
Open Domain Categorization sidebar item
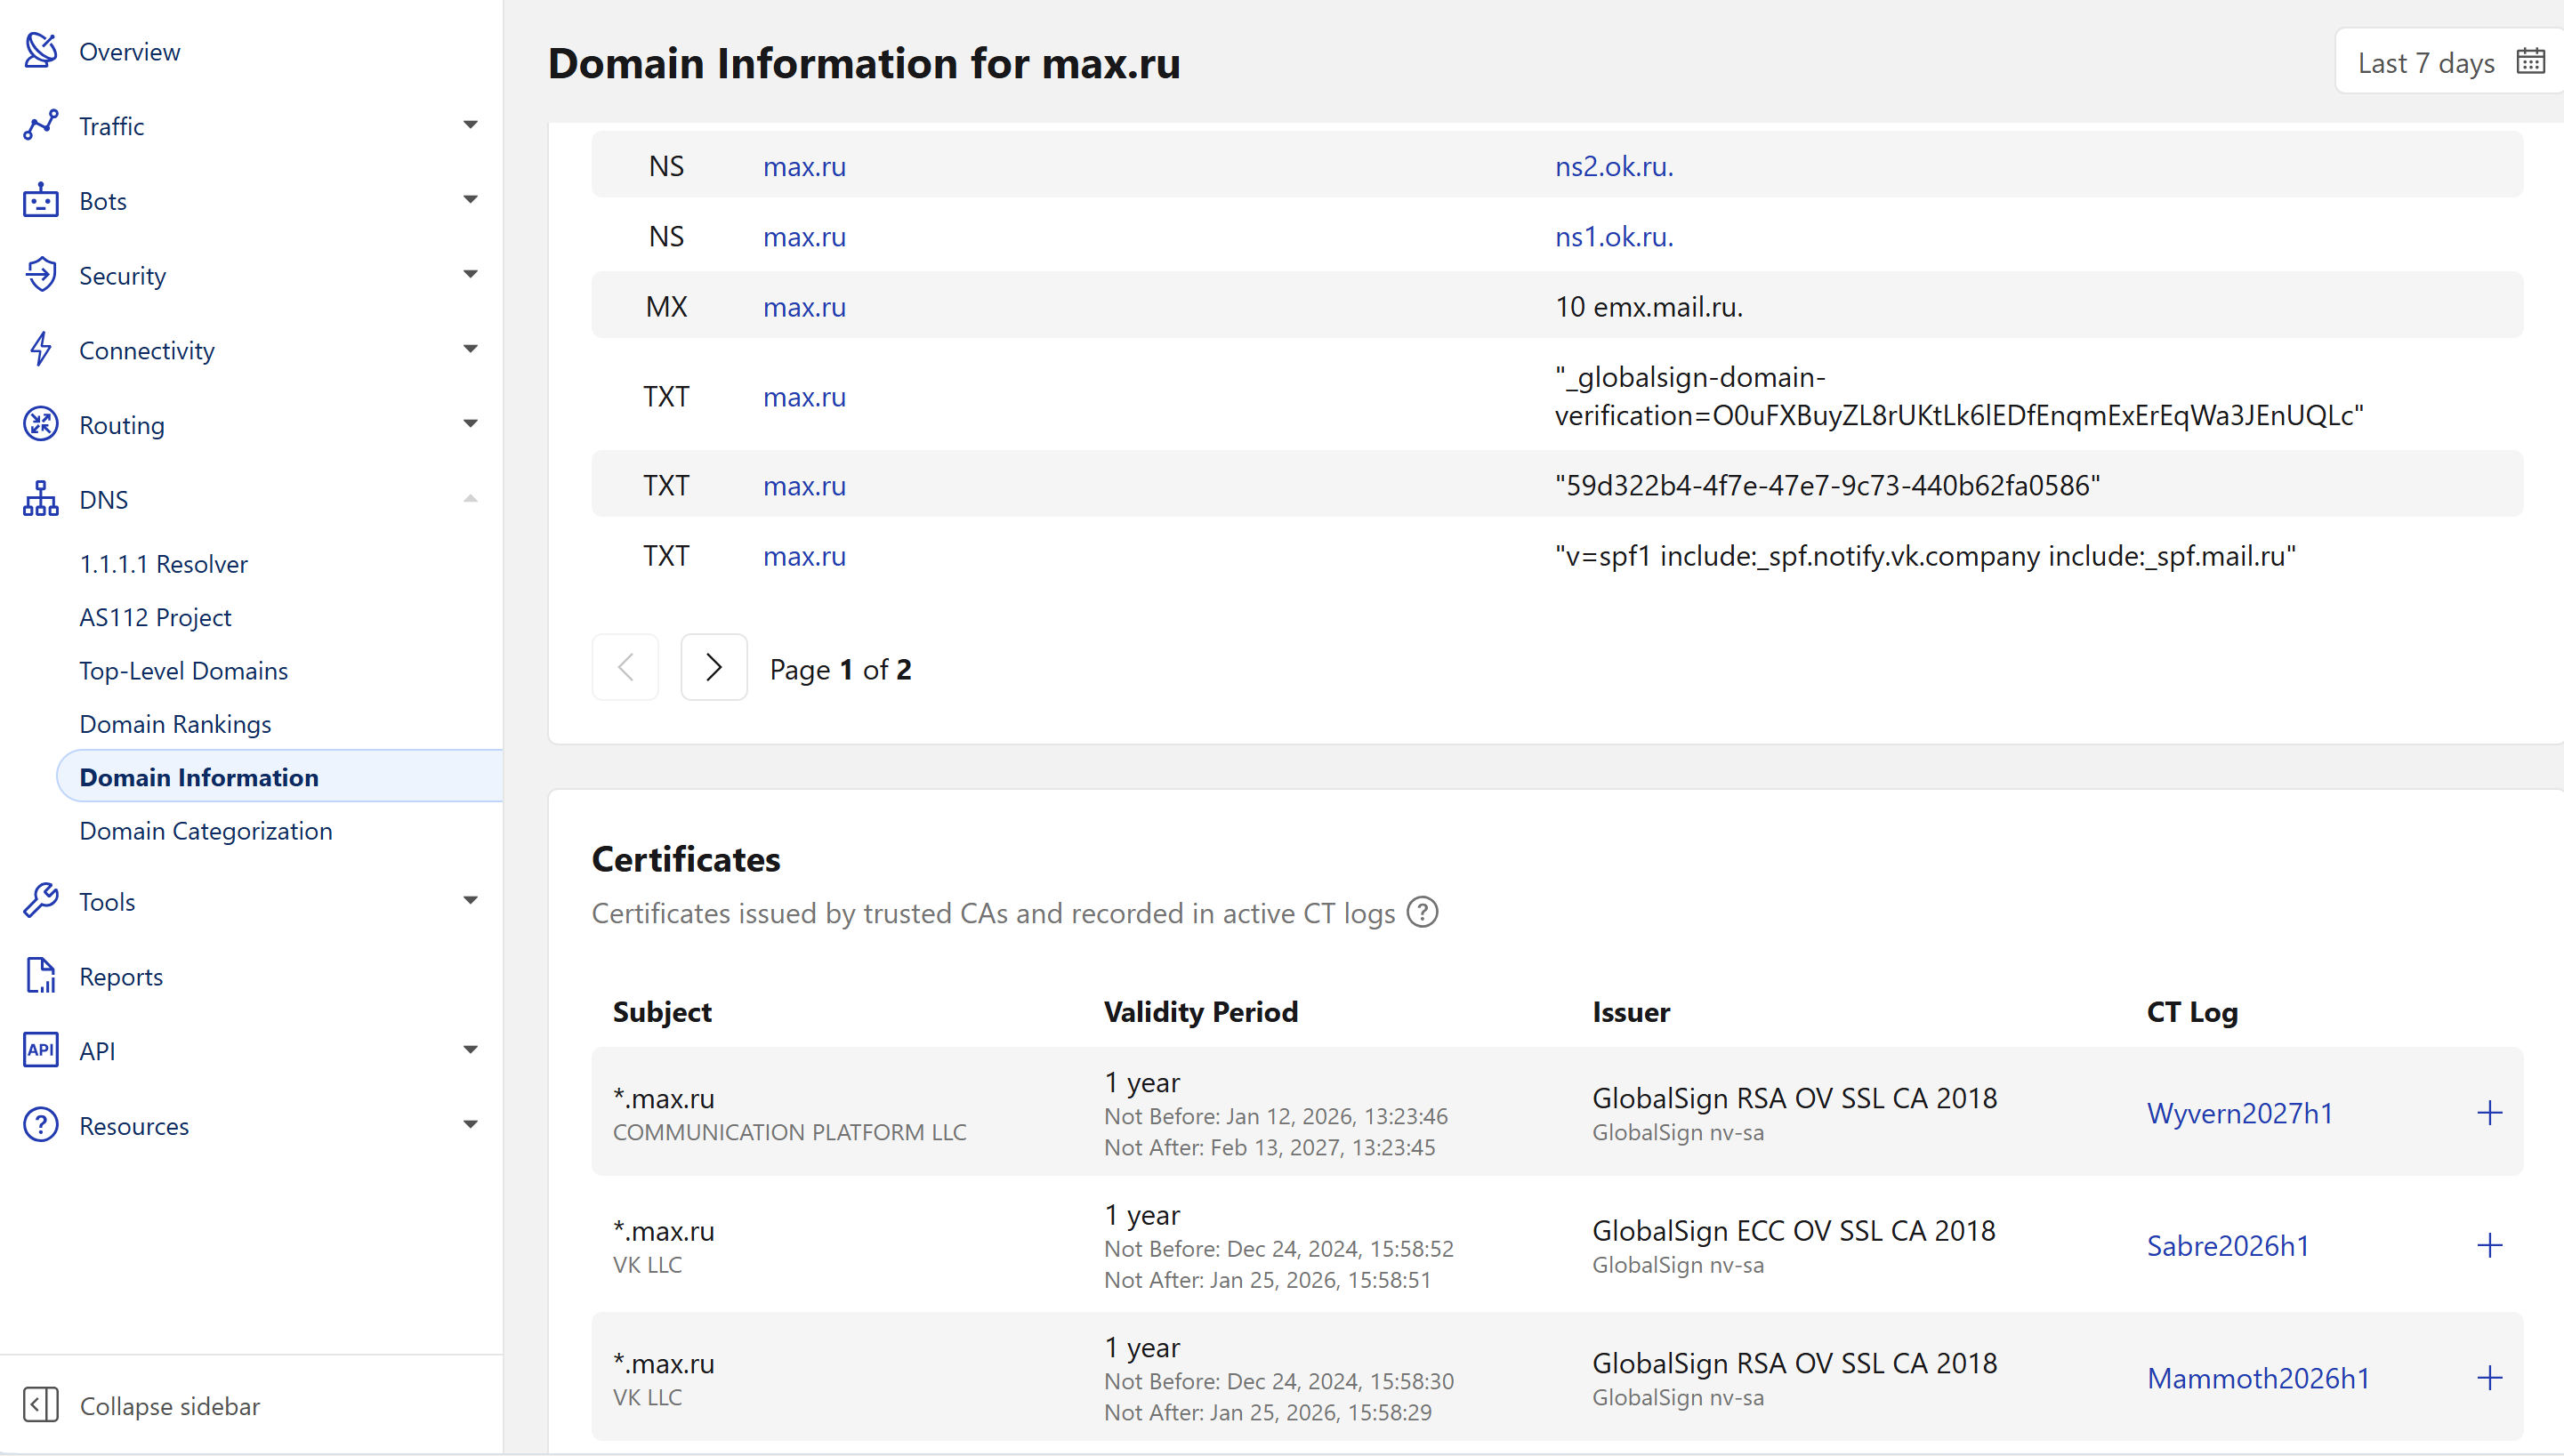(205, 831)
